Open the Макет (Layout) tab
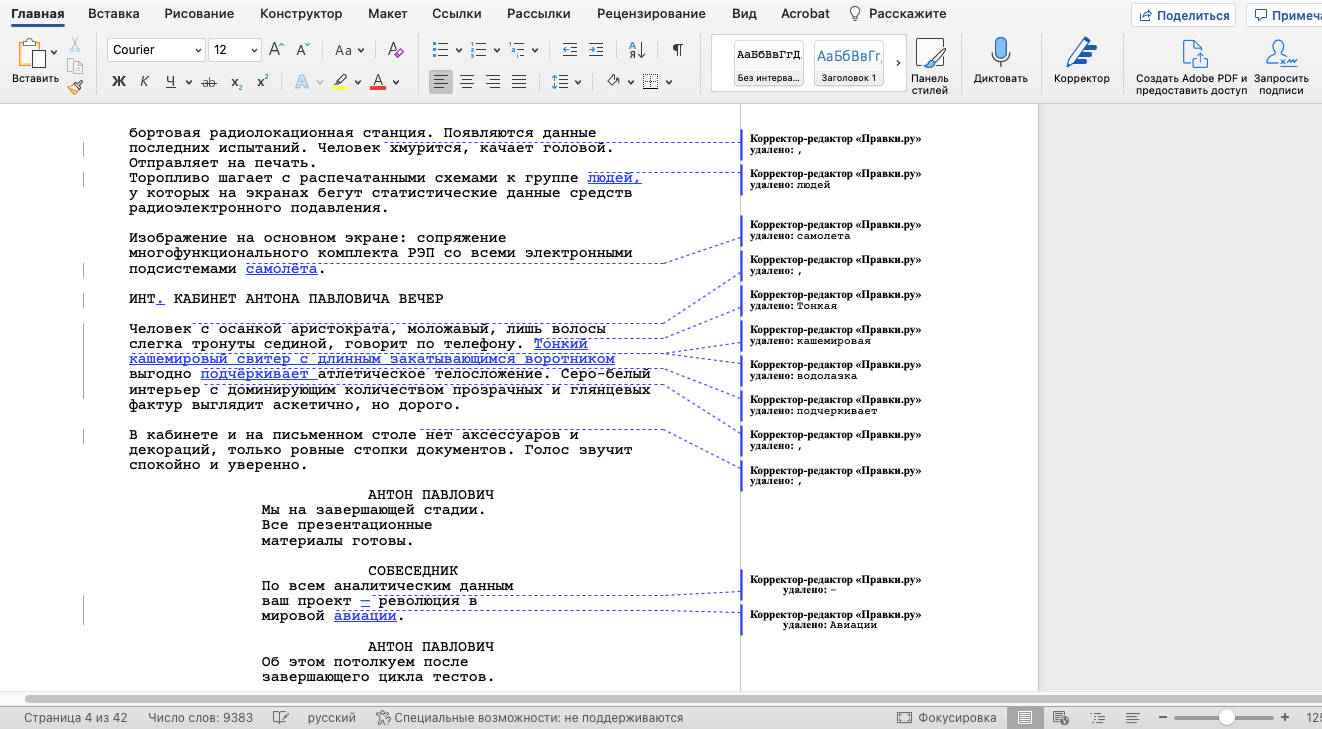 [x=387, y=14]
